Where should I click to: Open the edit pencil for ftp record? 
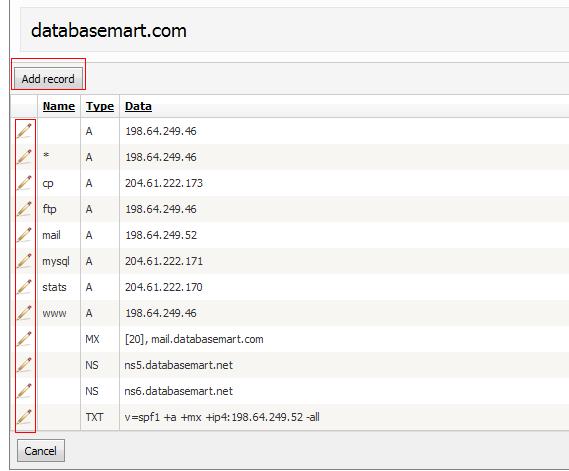click(24, 209)
